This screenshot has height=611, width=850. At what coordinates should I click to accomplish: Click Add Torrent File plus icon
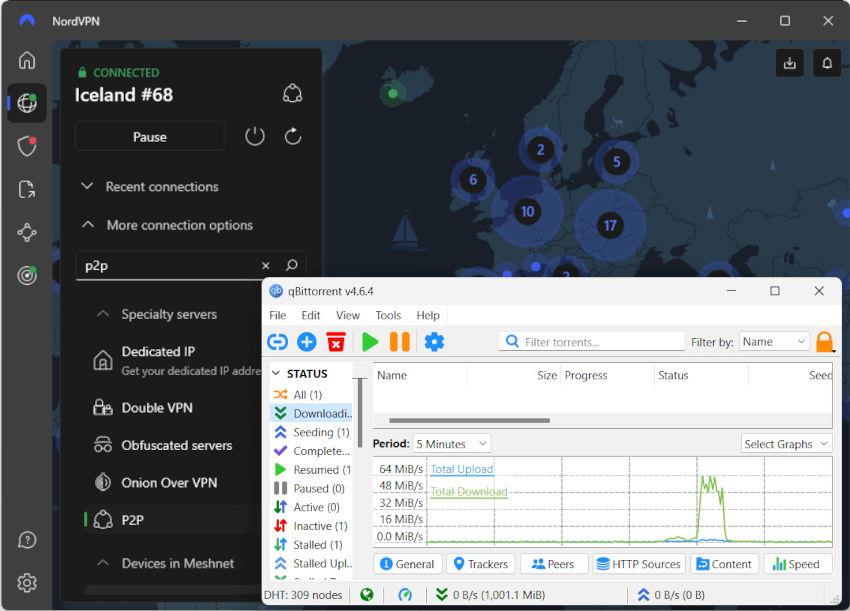click(x=307, y=342)
